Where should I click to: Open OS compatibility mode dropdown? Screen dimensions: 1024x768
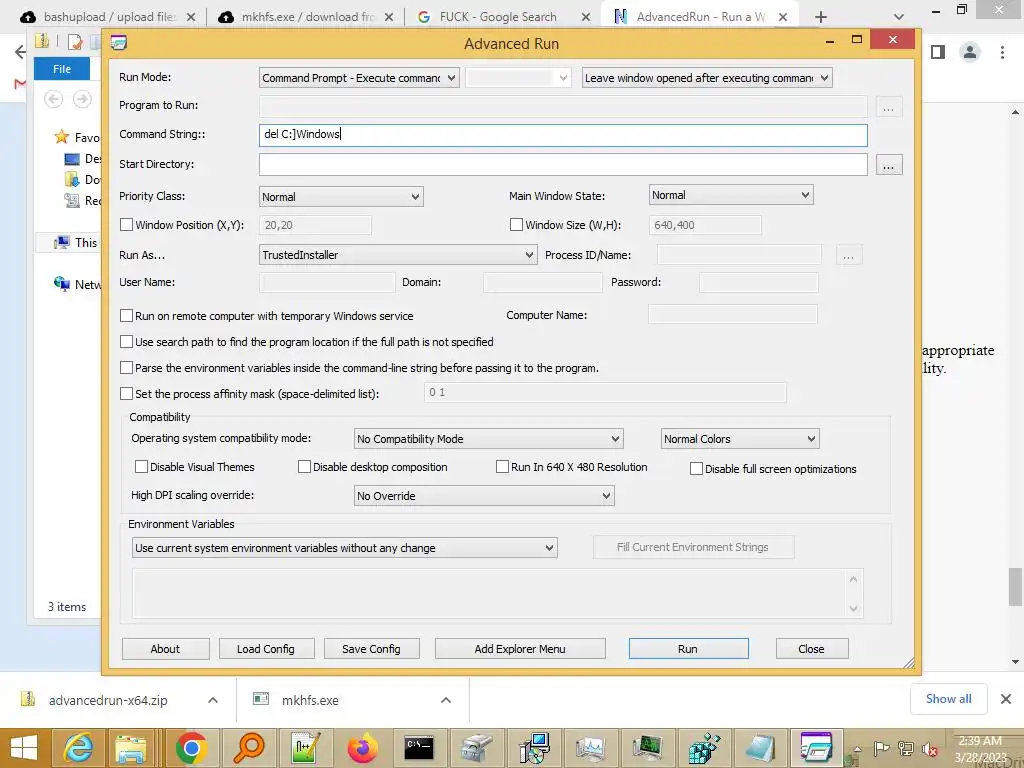(x=488, y=439)
